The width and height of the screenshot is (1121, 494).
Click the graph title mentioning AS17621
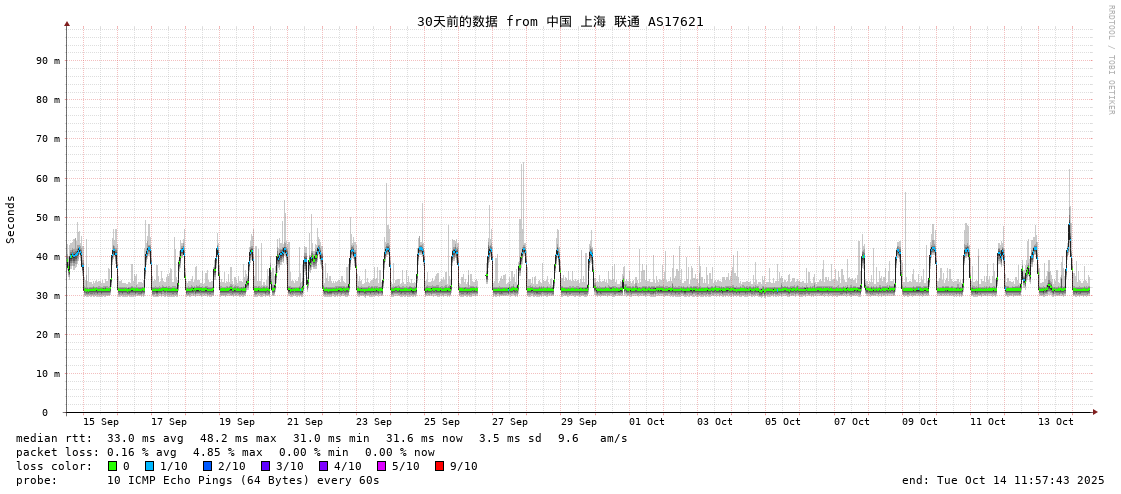click(x=560, y=21)
